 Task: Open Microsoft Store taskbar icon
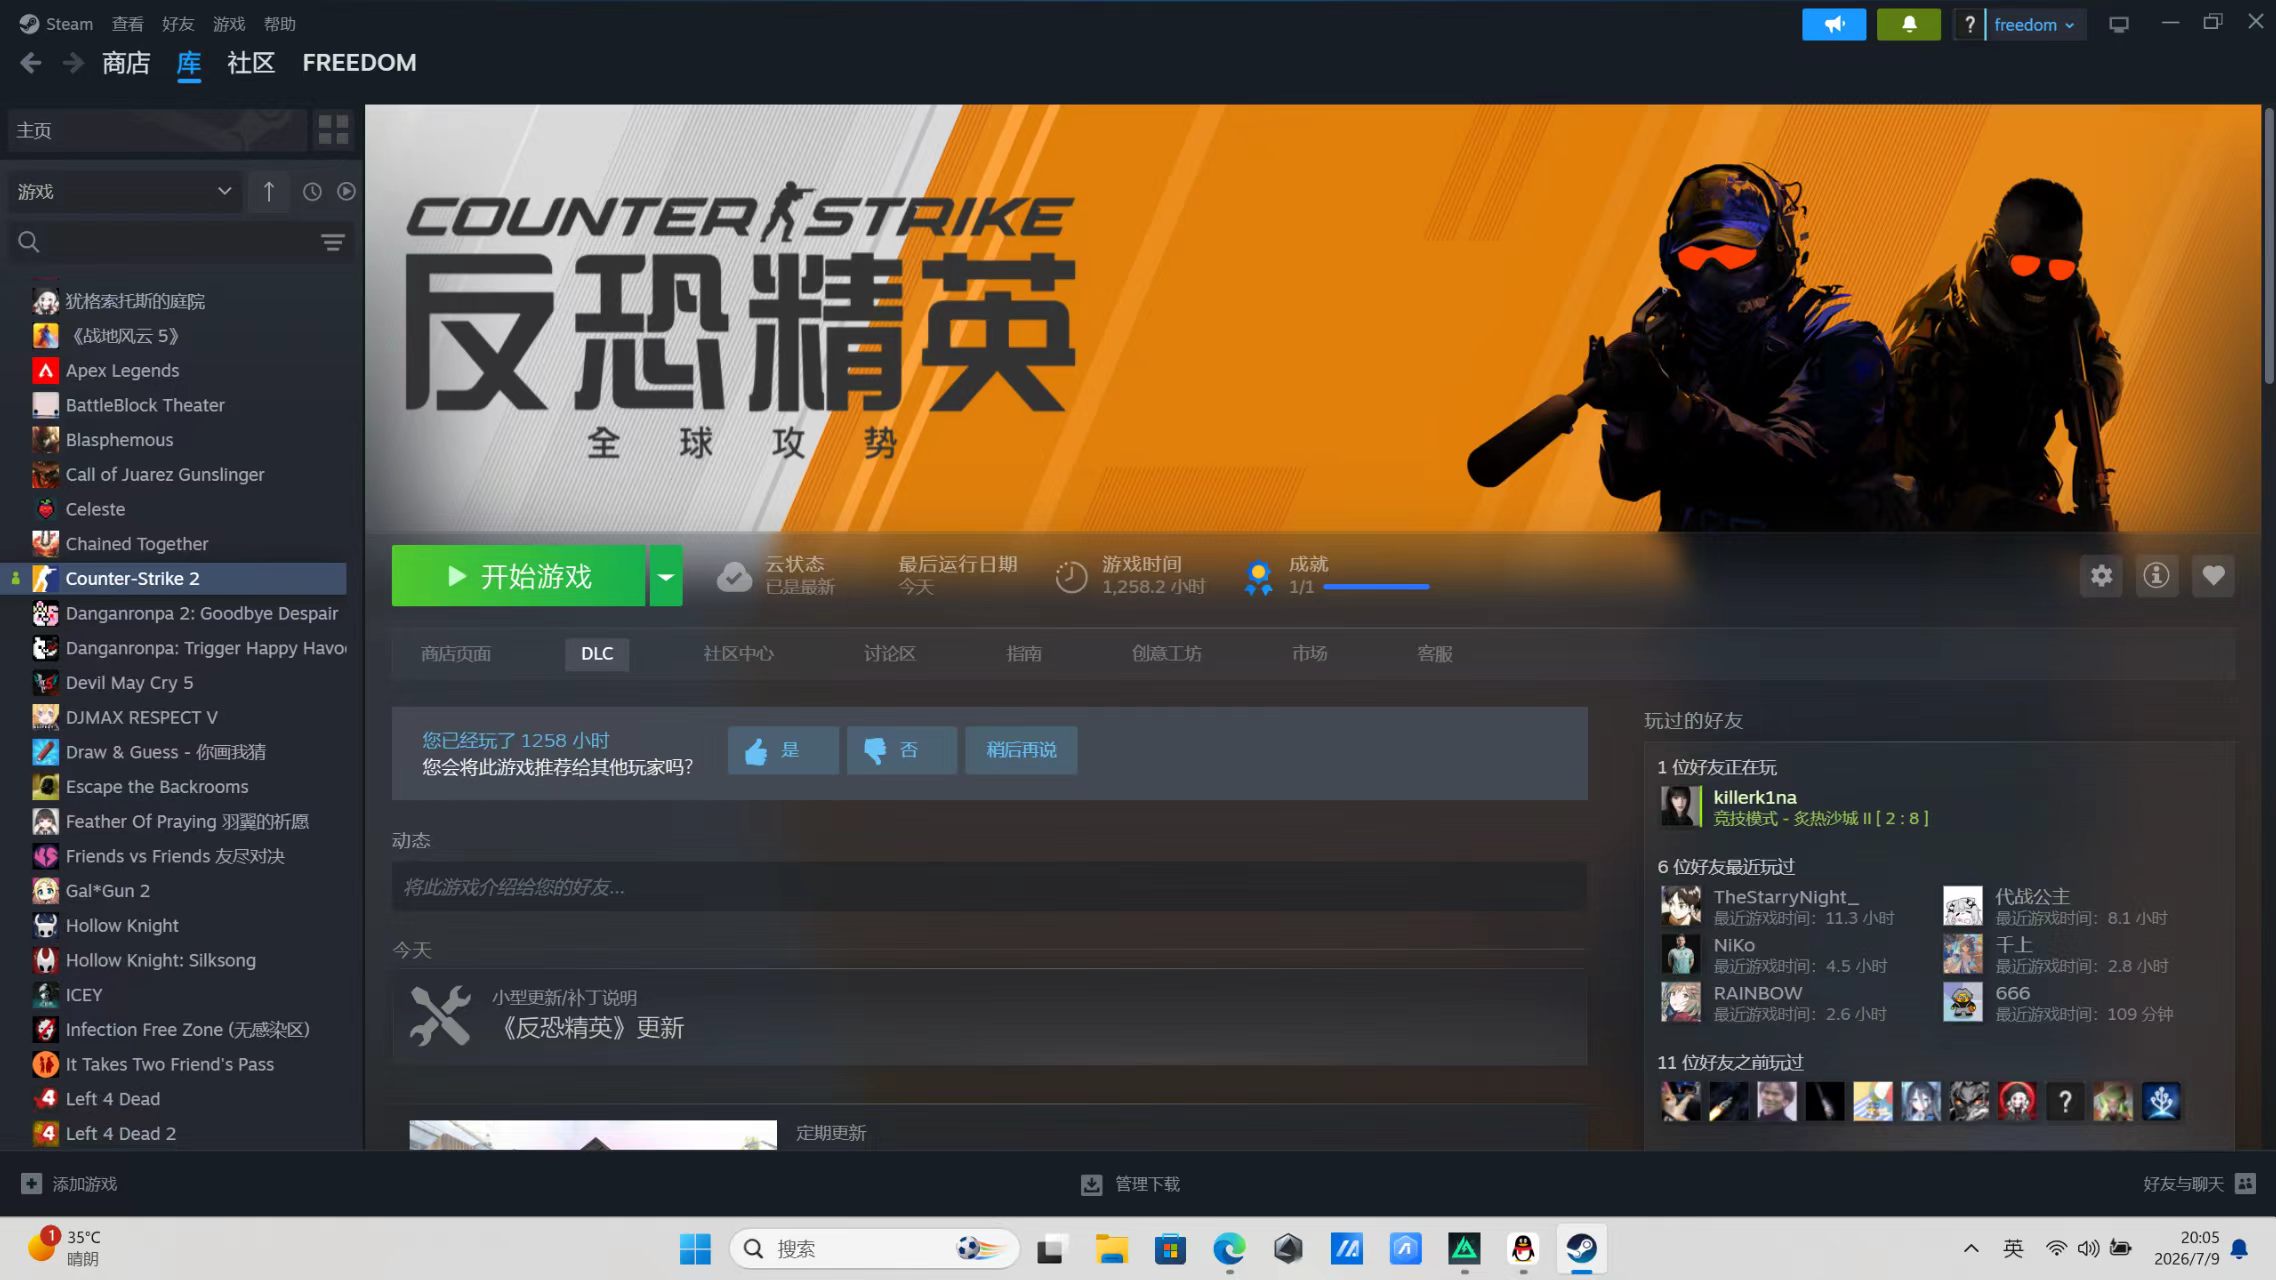[1170, 1248]
